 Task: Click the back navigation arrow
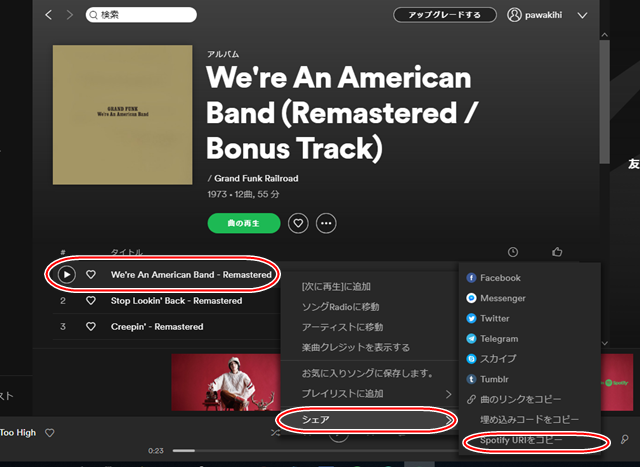(49, 15)
